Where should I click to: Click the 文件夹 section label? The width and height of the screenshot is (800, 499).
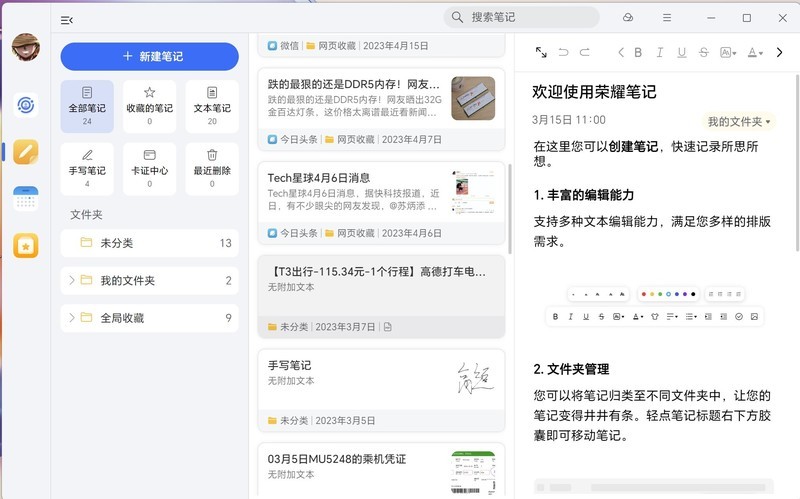[x=86, y=214]
